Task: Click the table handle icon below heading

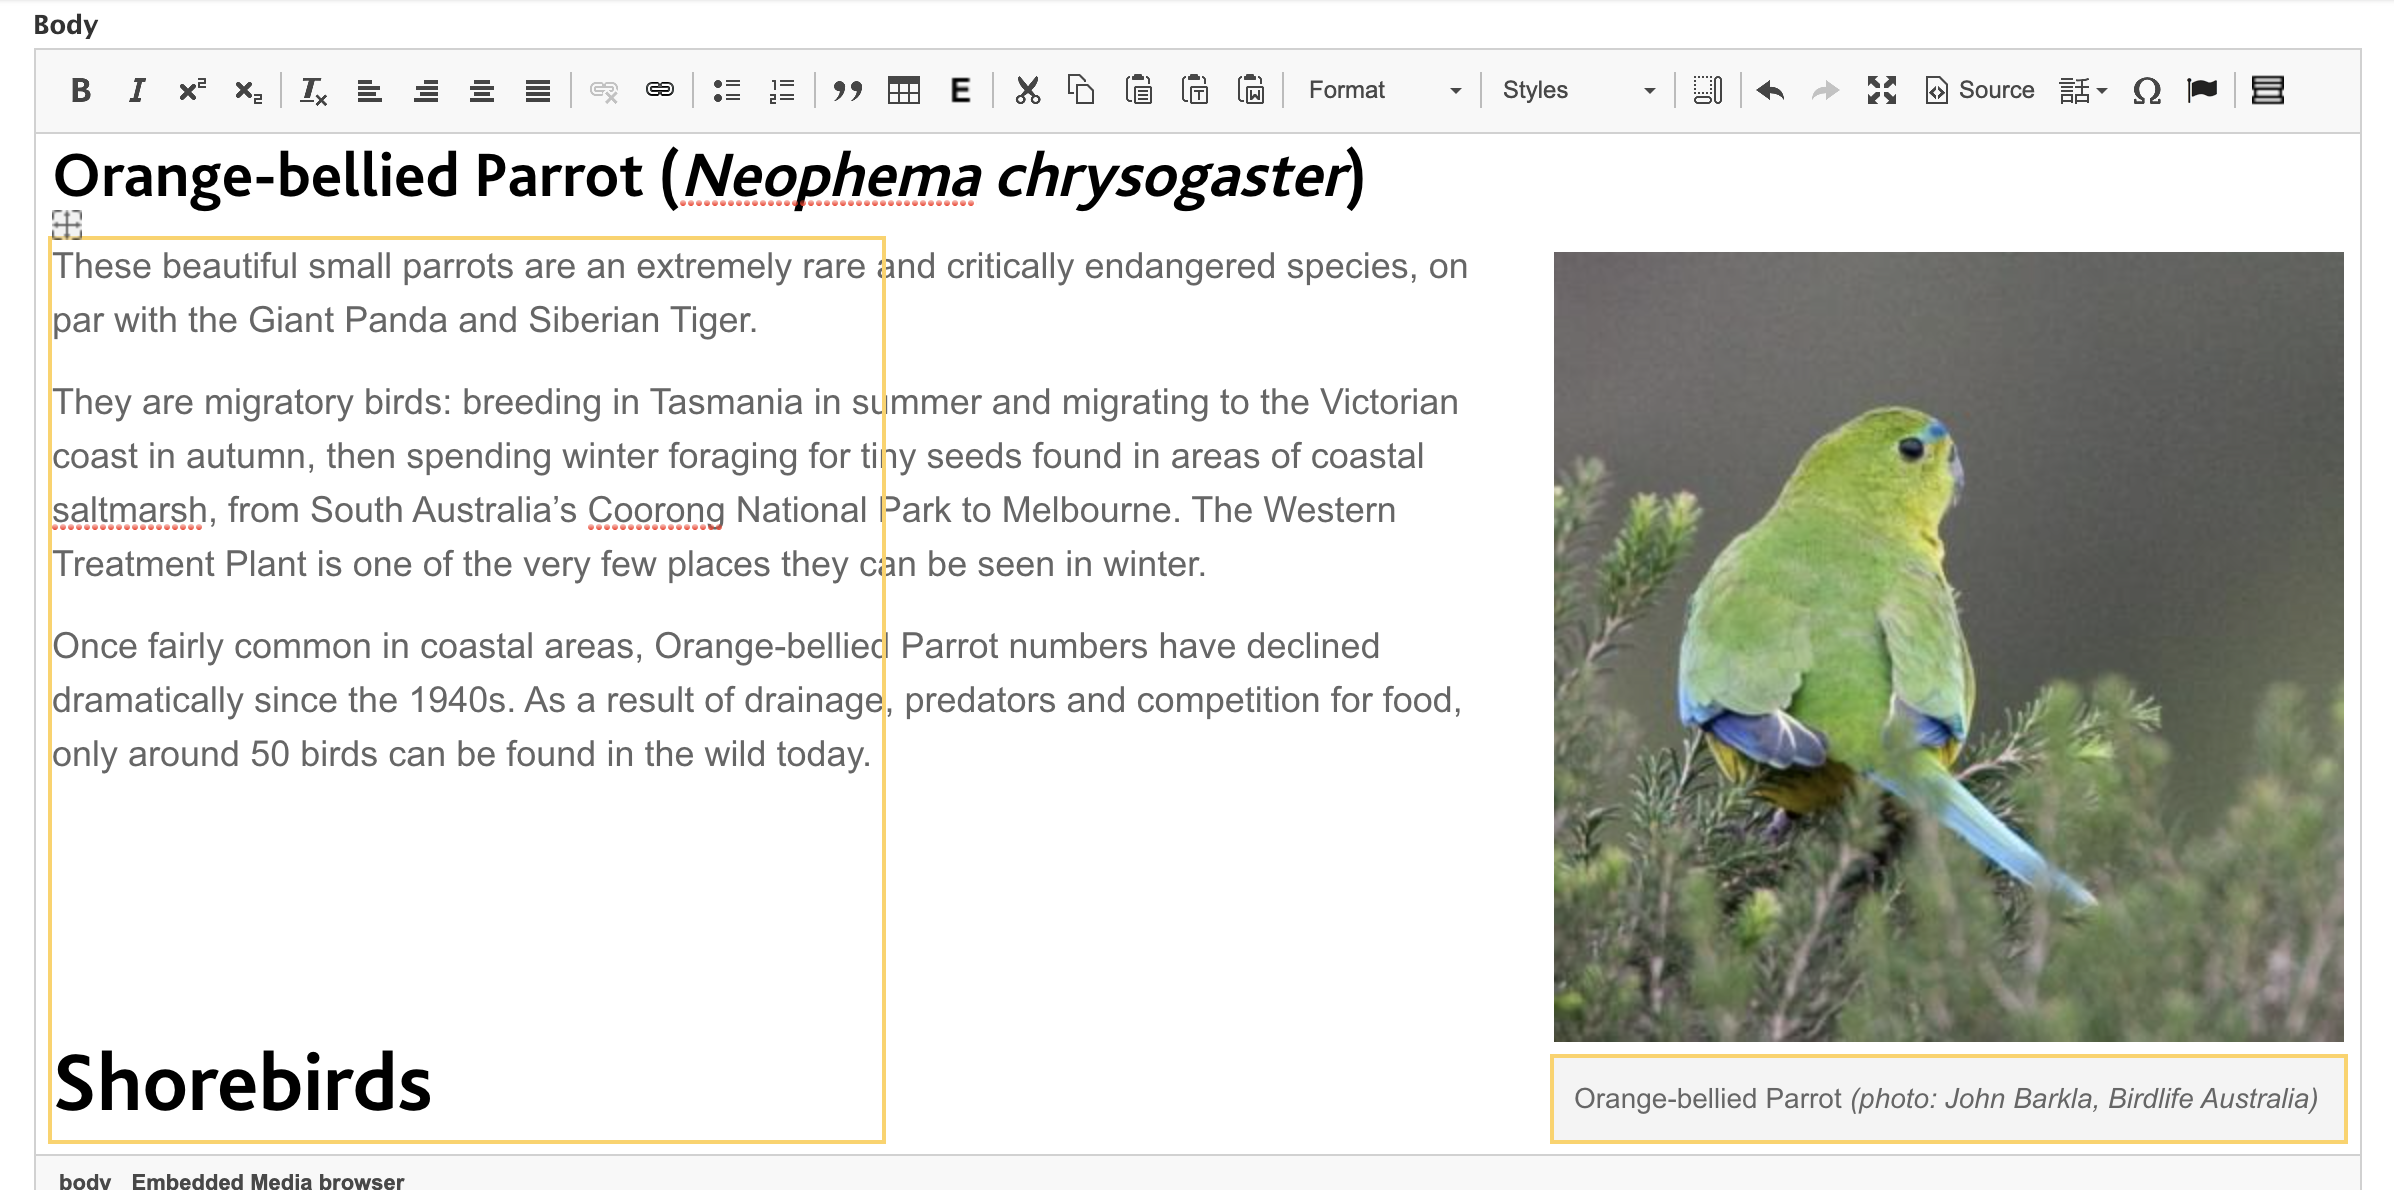Action: pos(67,225)
